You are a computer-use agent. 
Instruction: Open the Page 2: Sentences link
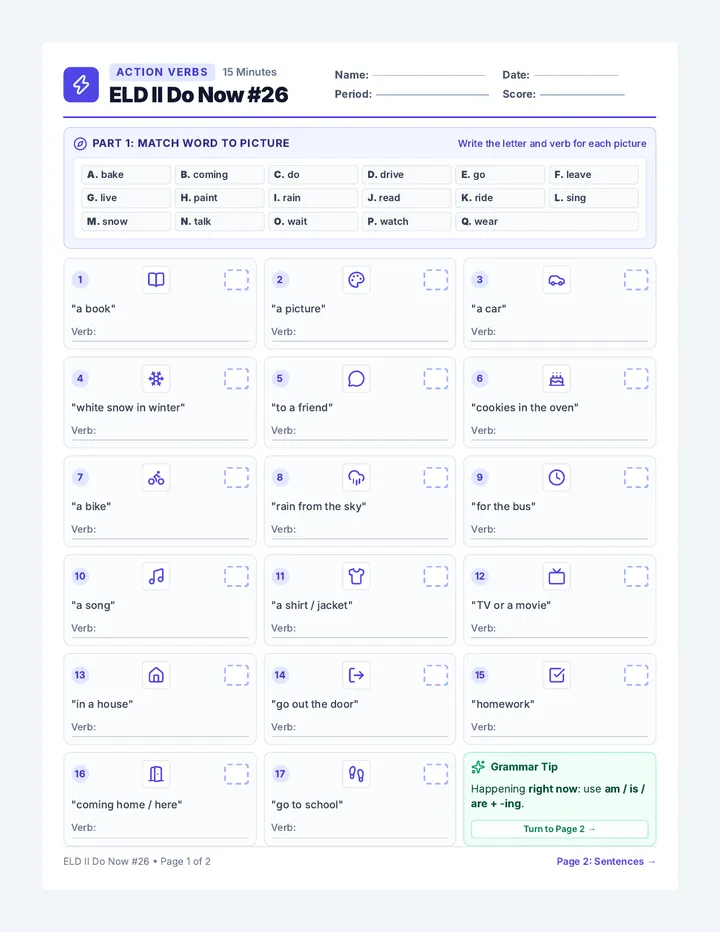(x=606, y=861)
